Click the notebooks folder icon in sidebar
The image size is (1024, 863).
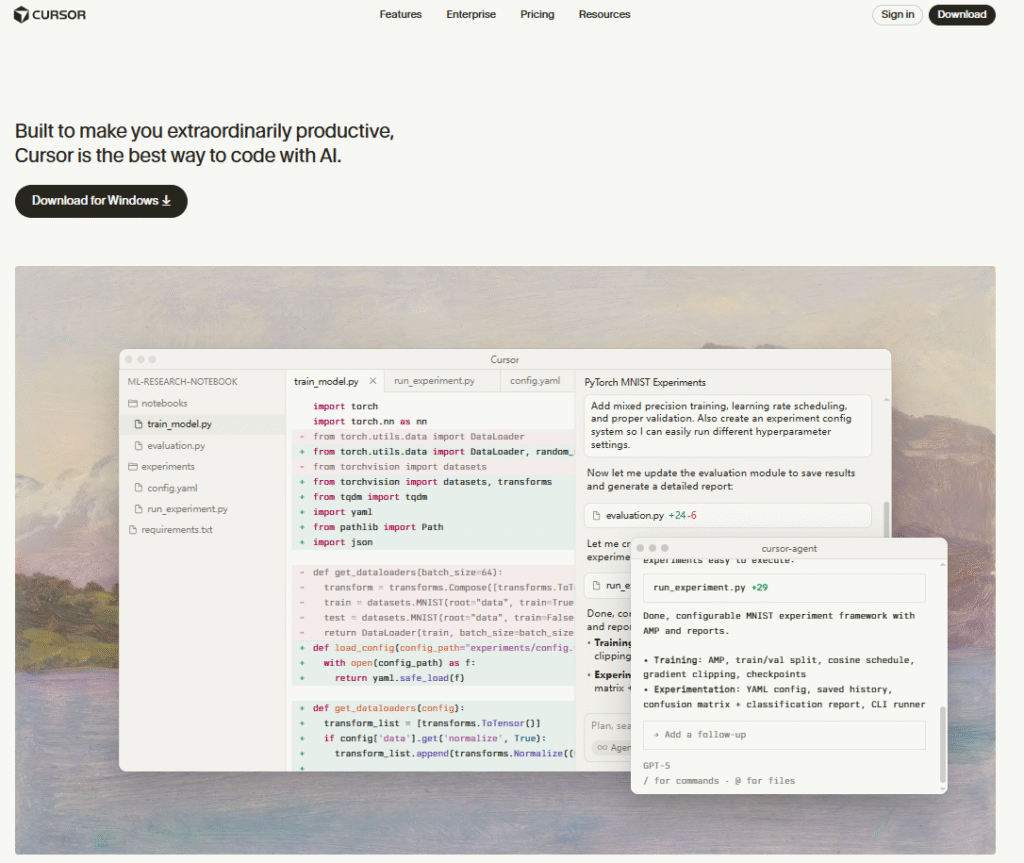click(132, 403)
